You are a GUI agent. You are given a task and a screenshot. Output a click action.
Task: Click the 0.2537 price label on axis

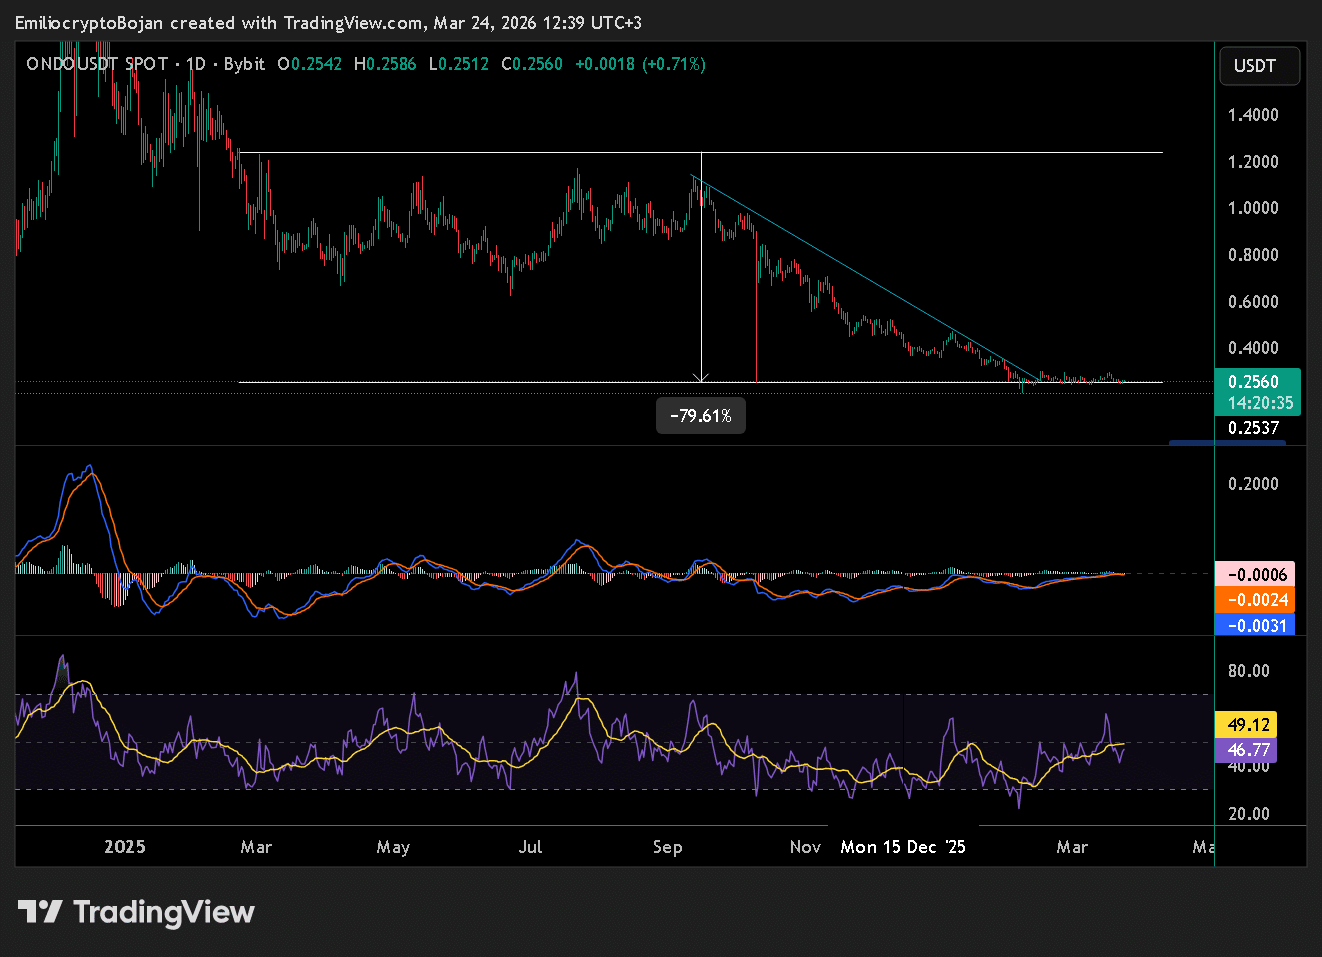1253,428
